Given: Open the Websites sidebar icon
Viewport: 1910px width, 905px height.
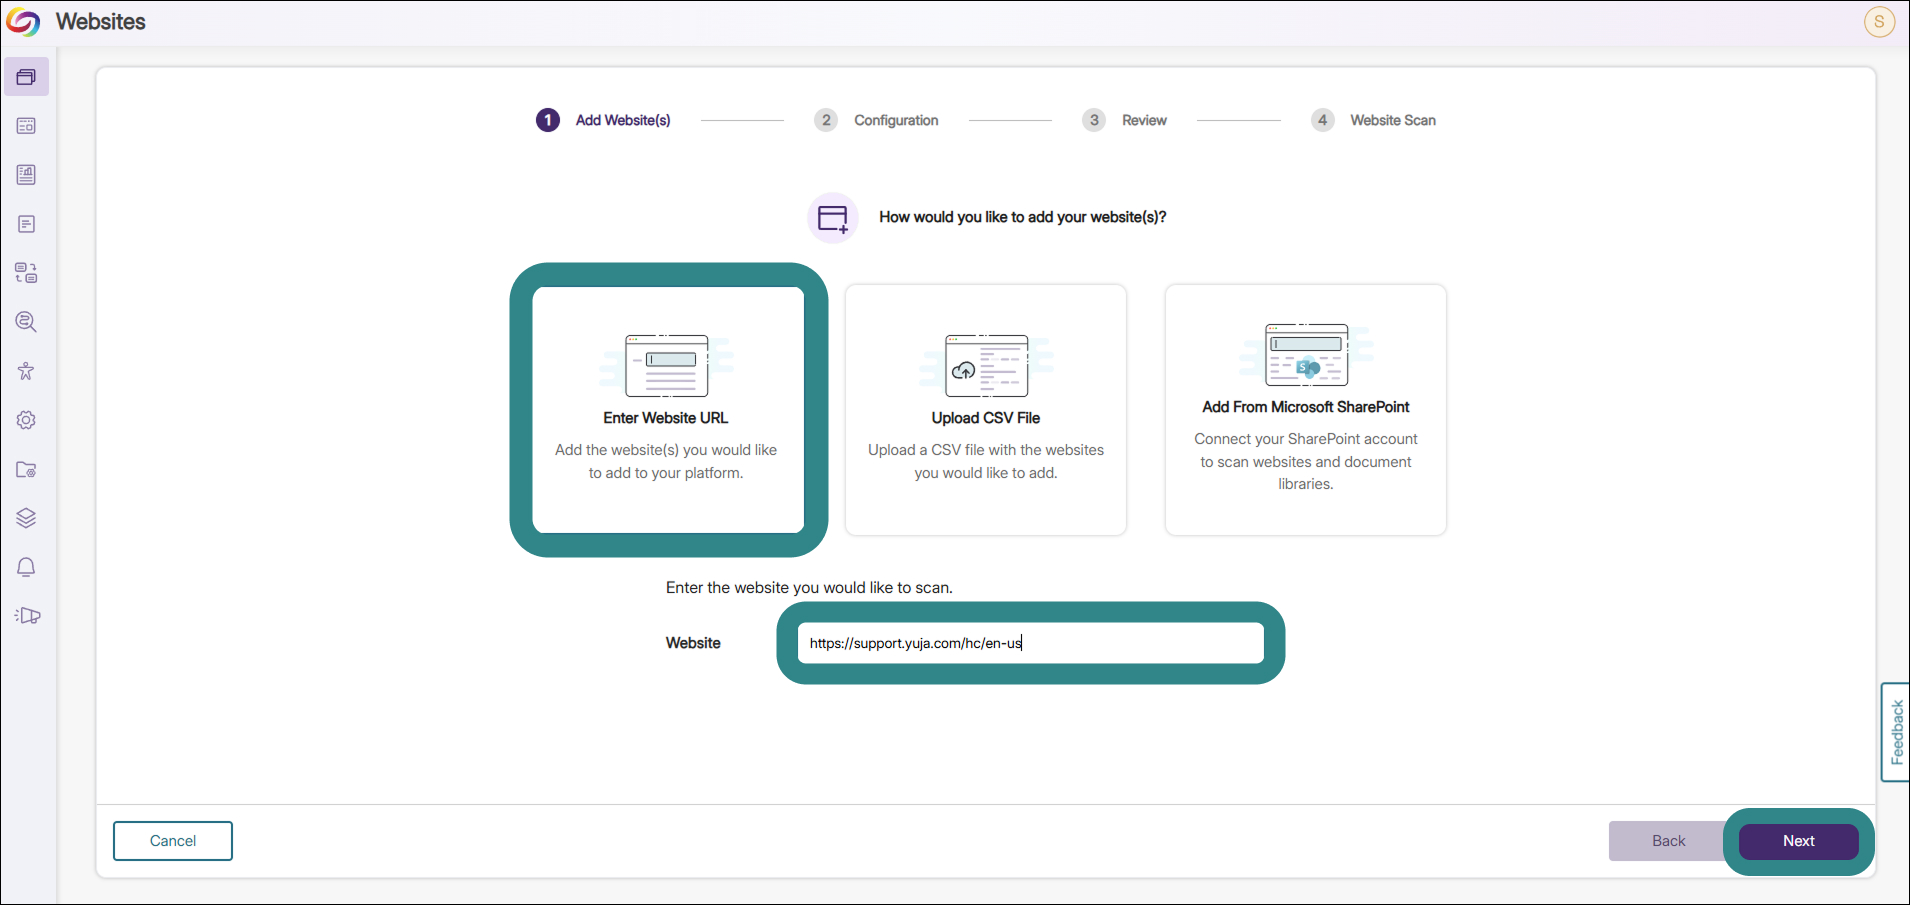Looking at the screenshot, I should [26, 77].
